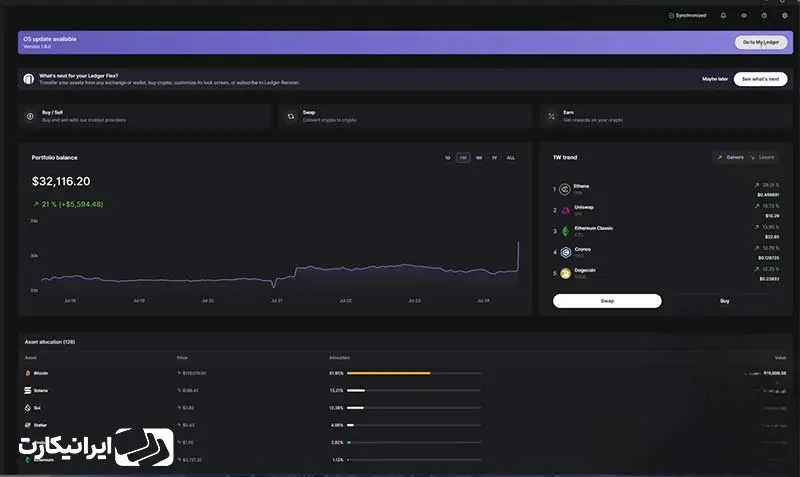Image resolution: width=800 pixels, height=477 pixels.
Task: Dismiss the banner with Maybe later
Action: click(x=715, y=79)
